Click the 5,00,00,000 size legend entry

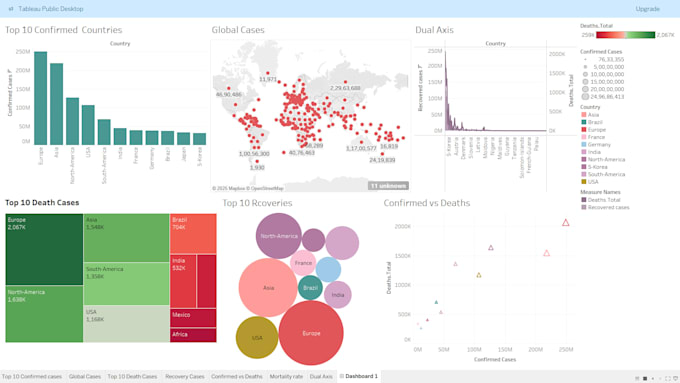coord(604,67)
